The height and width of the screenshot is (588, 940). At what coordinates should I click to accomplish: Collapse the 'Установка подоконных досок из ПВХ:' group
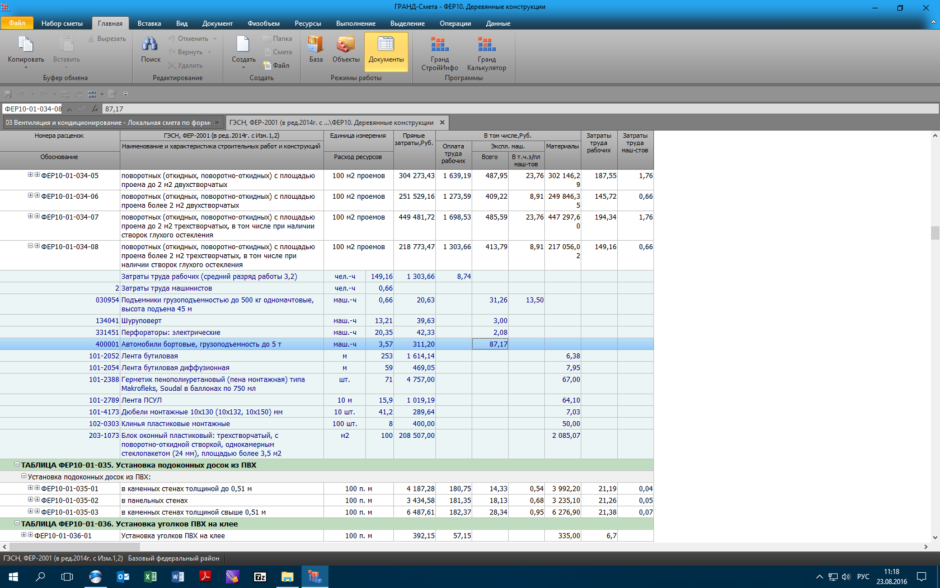[x=23, y=477]
